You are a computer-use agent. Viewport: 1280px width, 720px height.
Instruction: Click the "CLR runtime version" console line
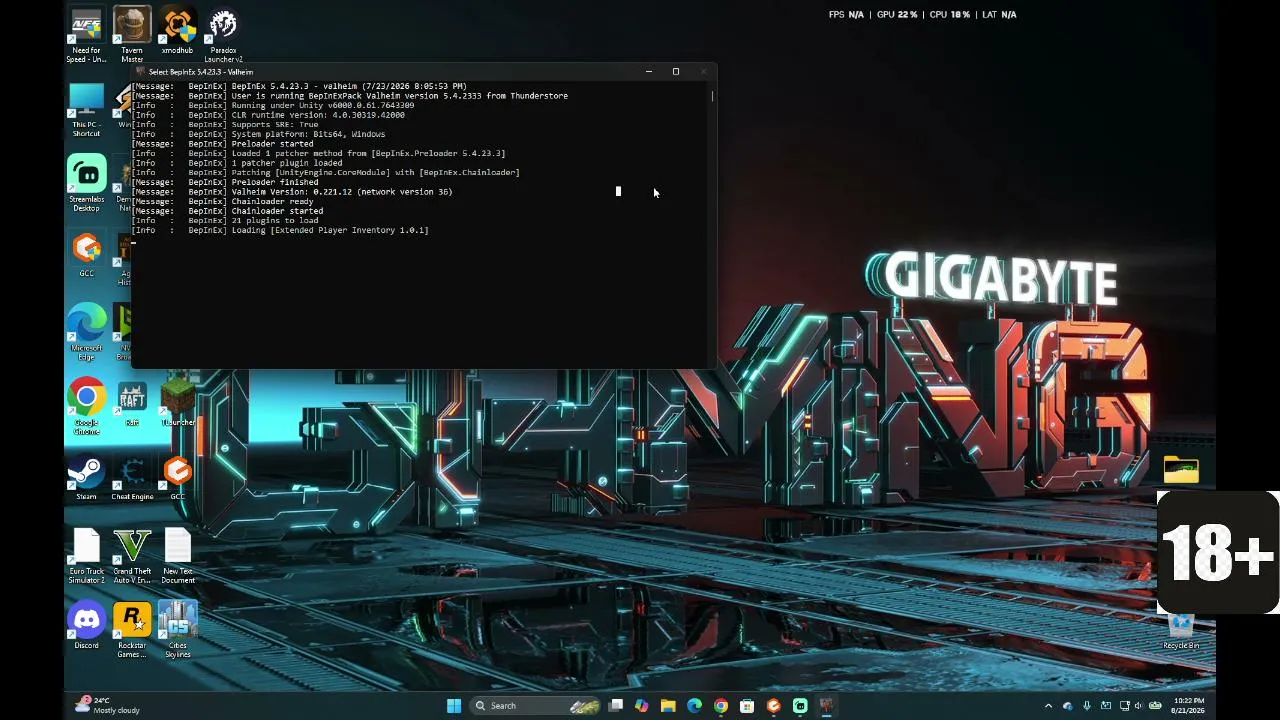(268, 115)
